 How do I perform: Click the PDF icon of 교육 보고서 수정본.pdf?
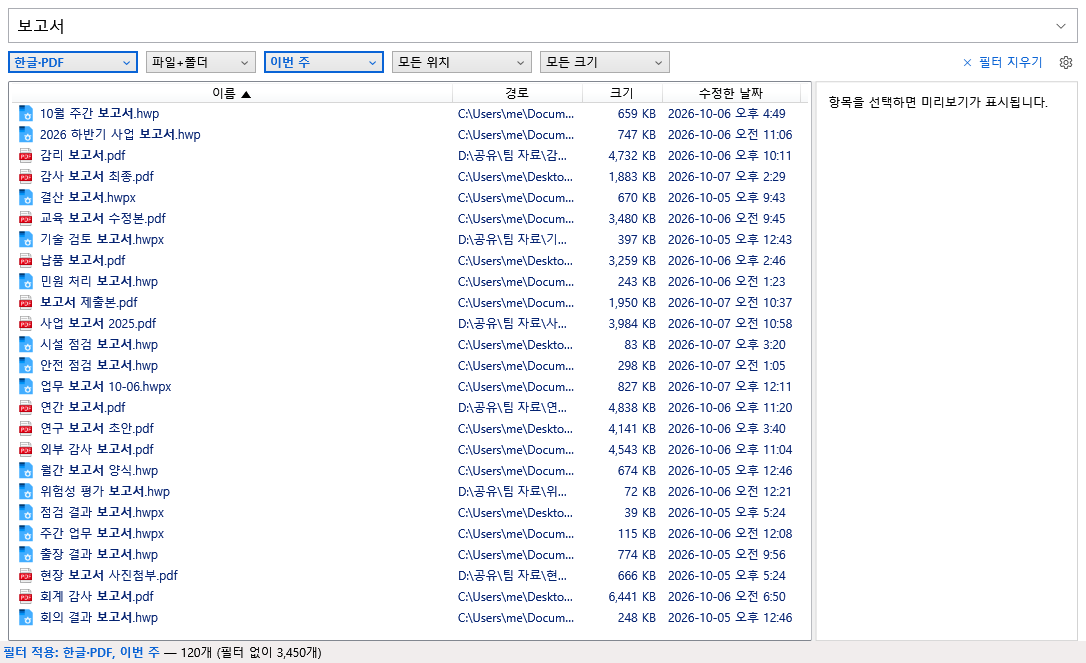(26, 218)
